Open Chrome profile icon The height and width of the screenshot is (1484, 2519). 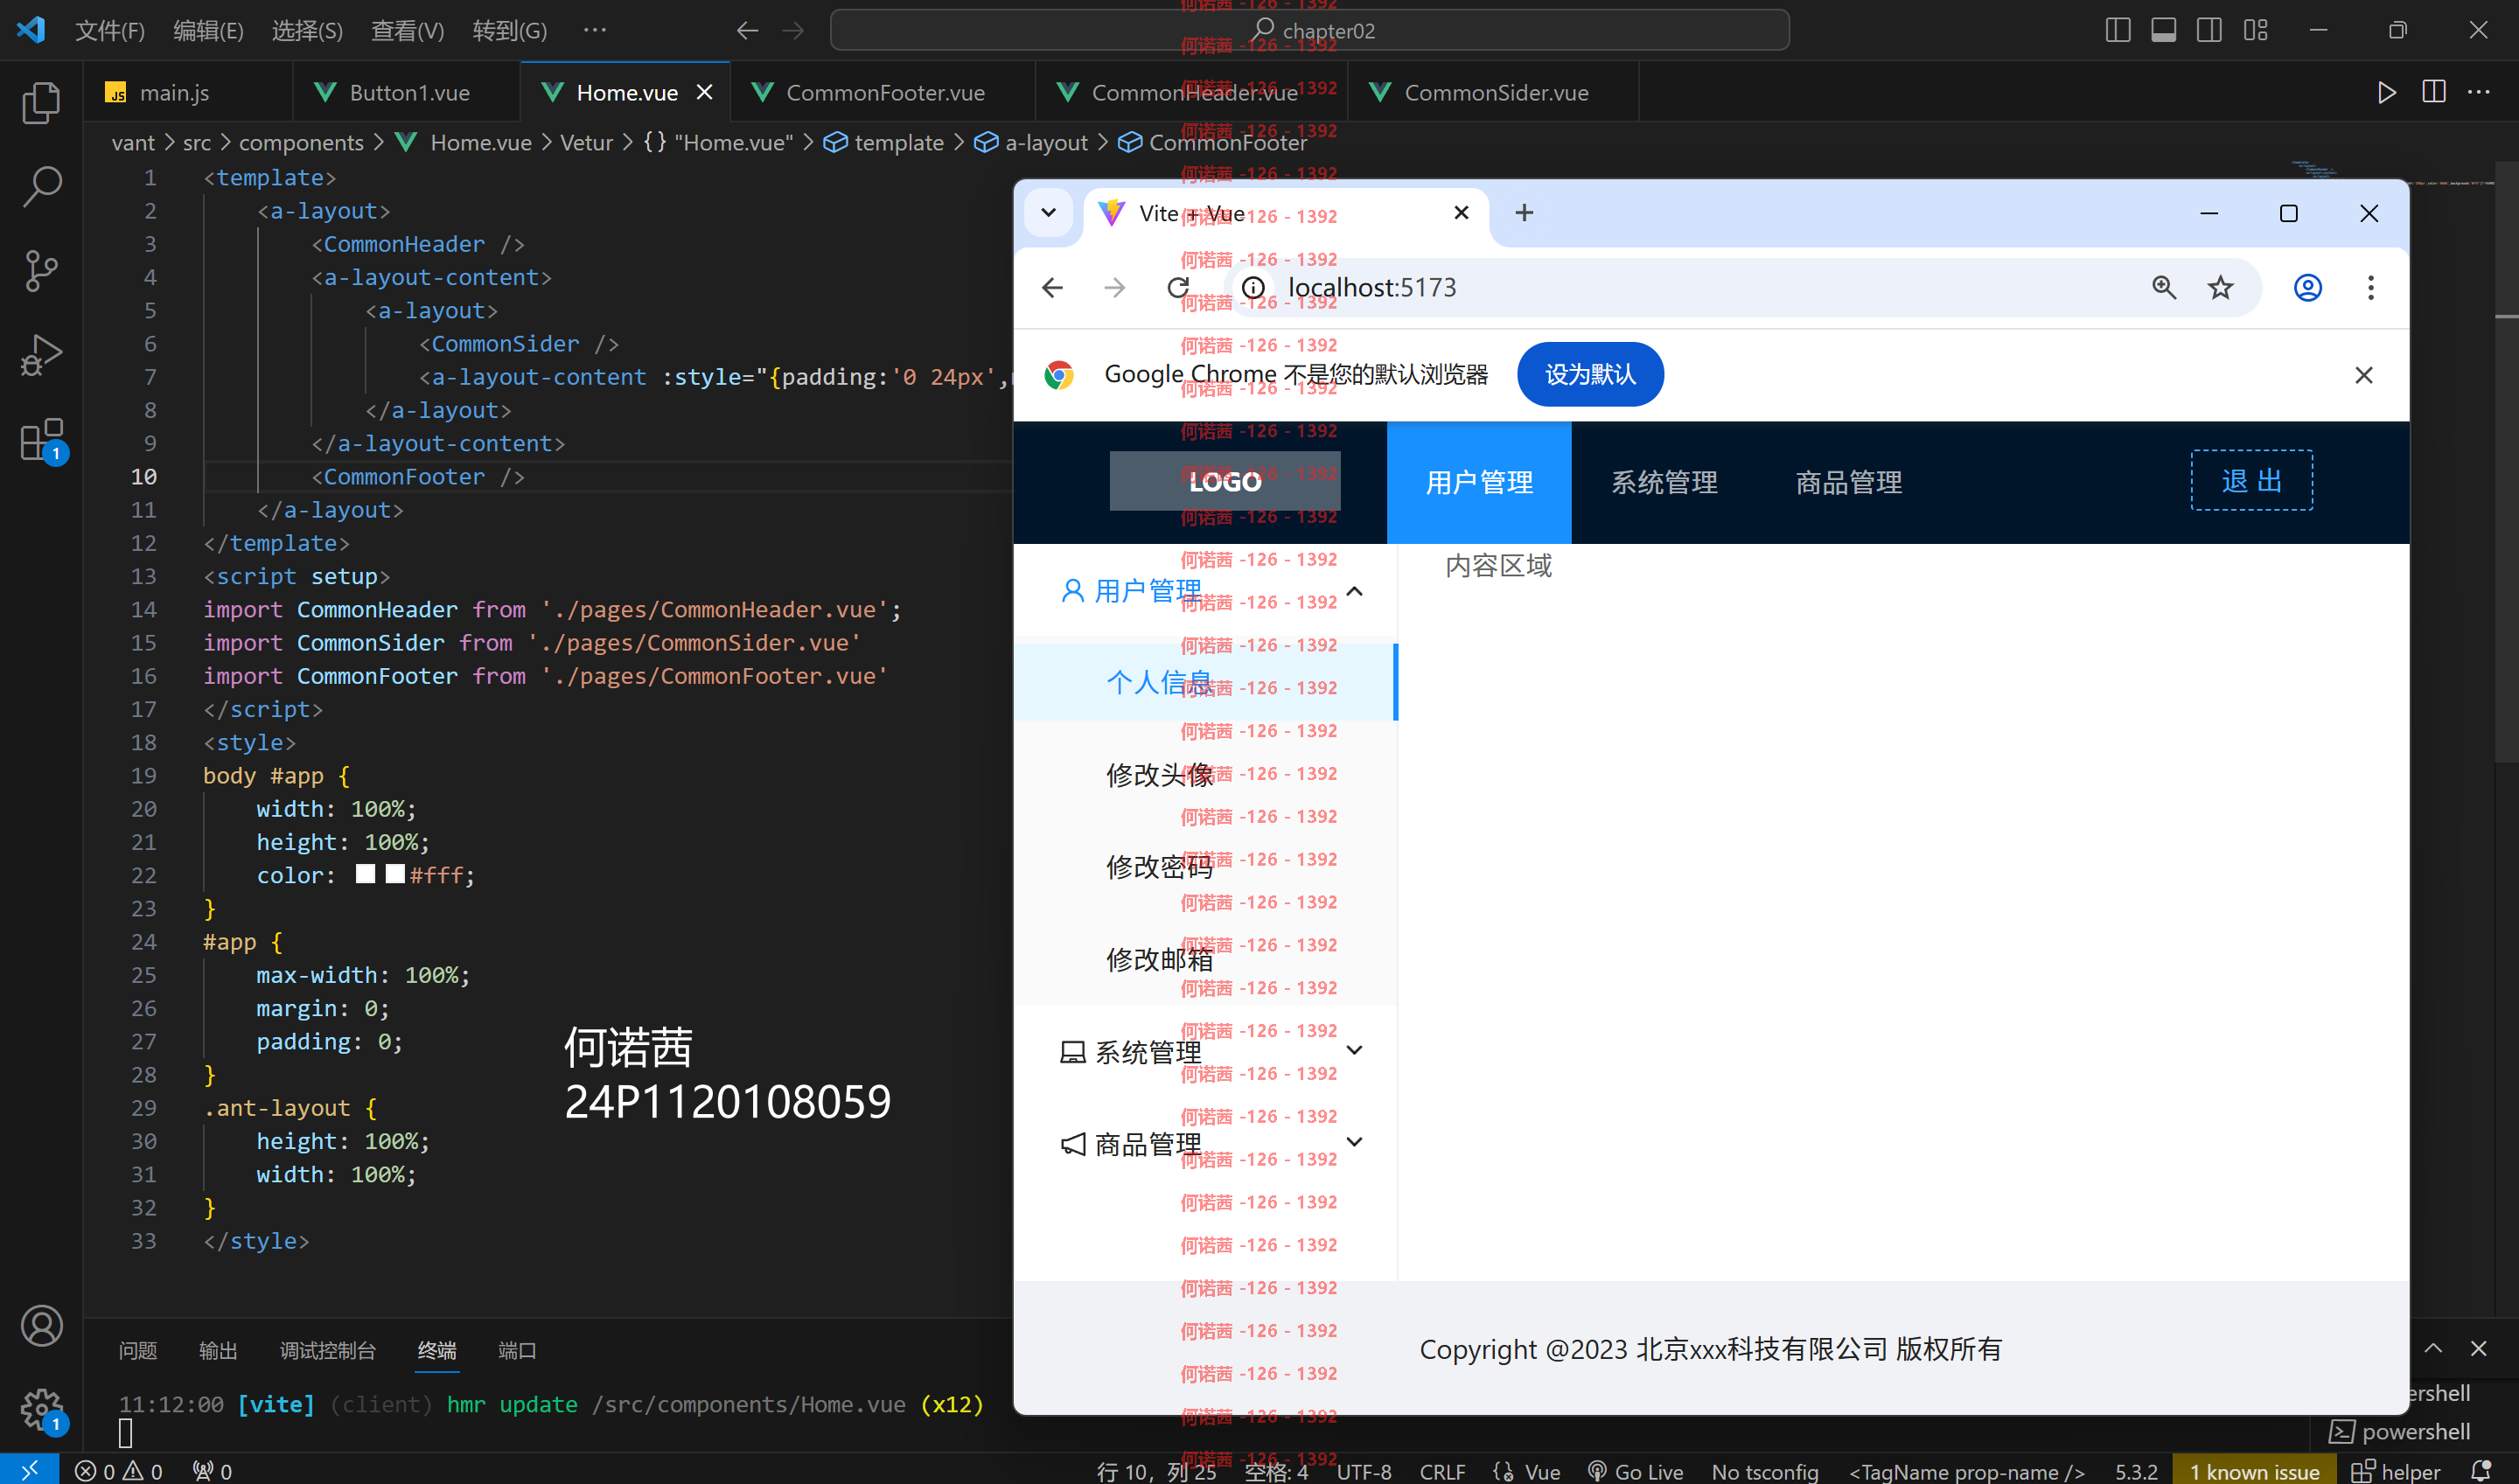pos(2307,288)
